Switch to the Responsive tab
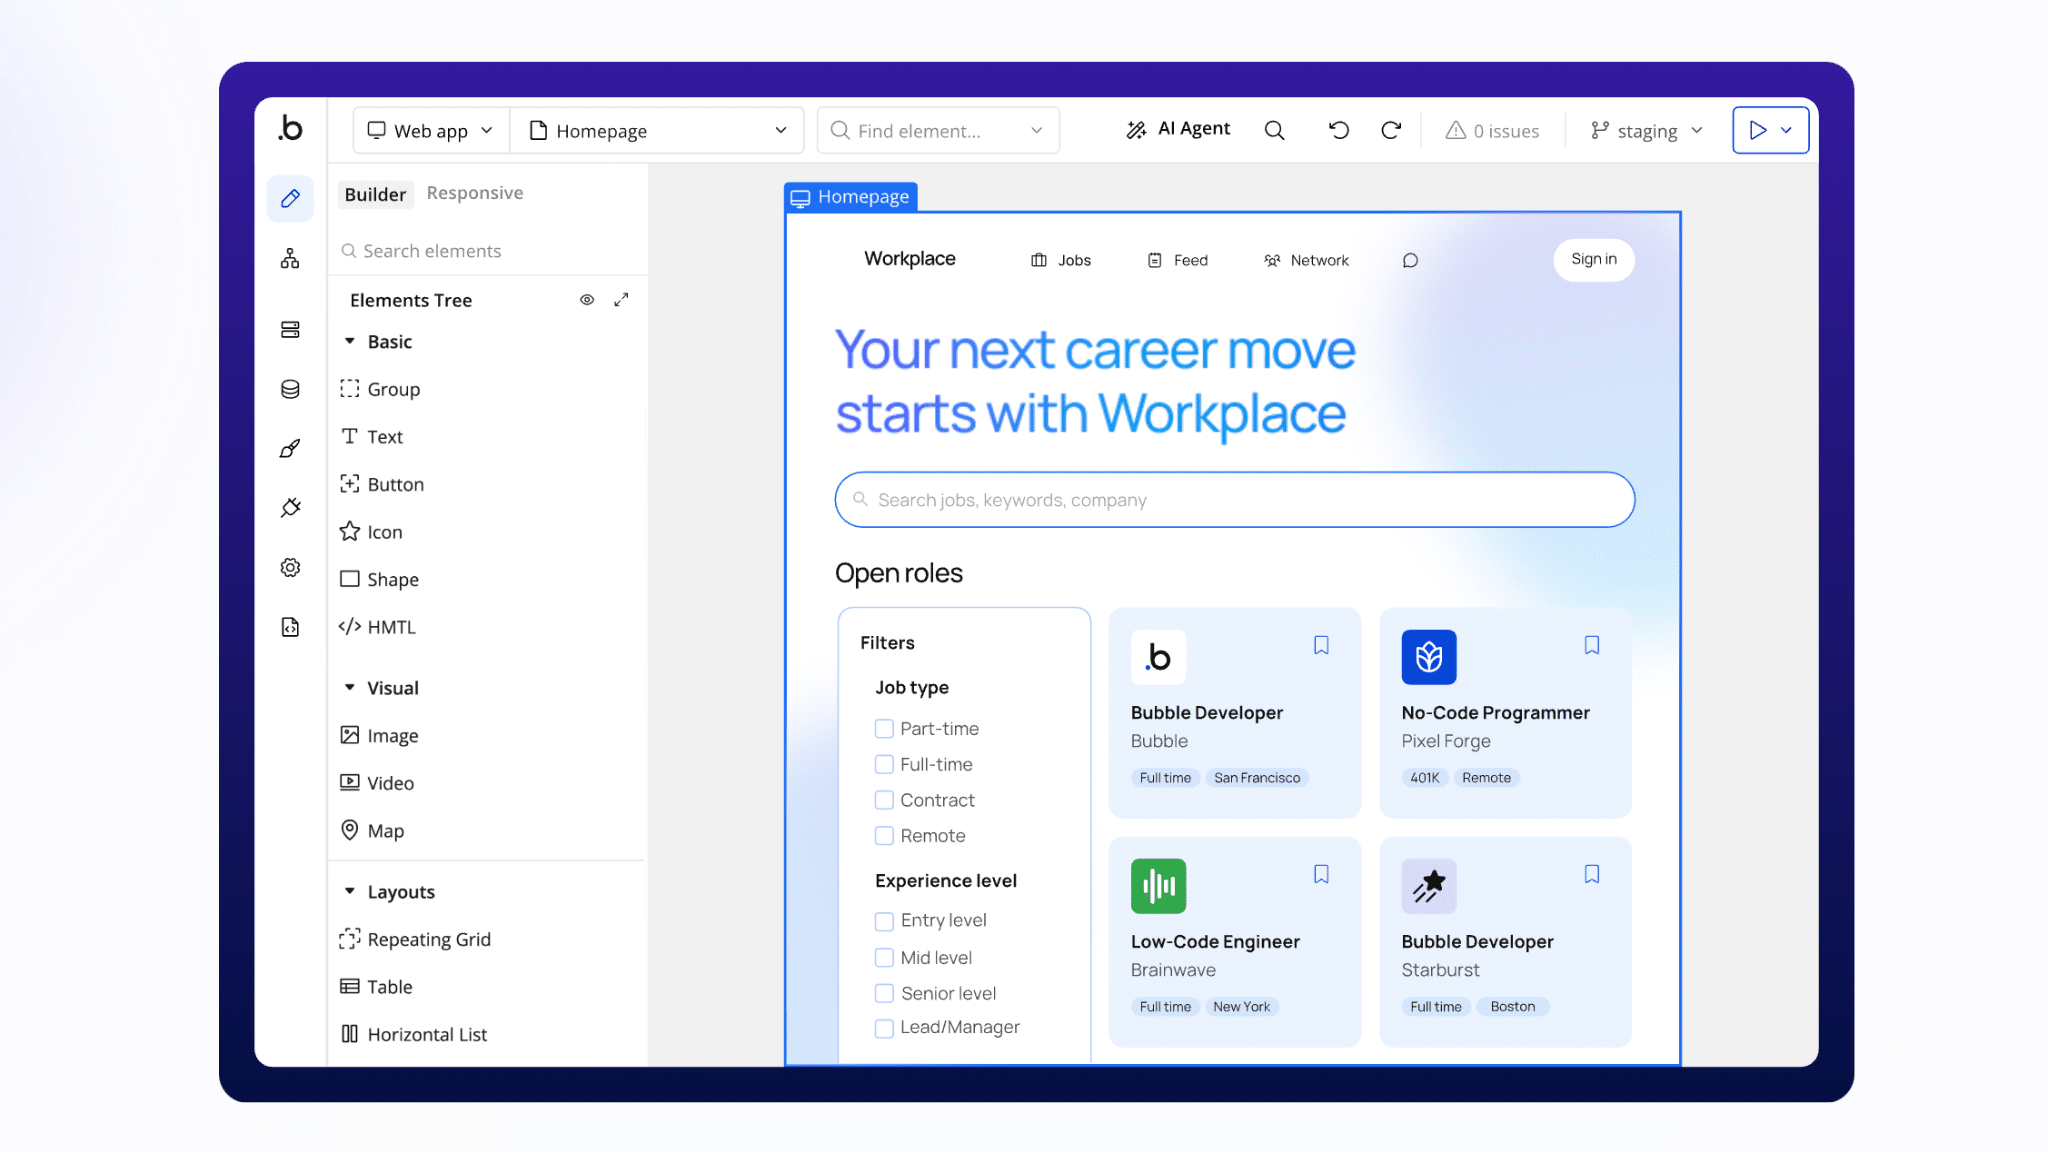 click(x=475, y=192)
